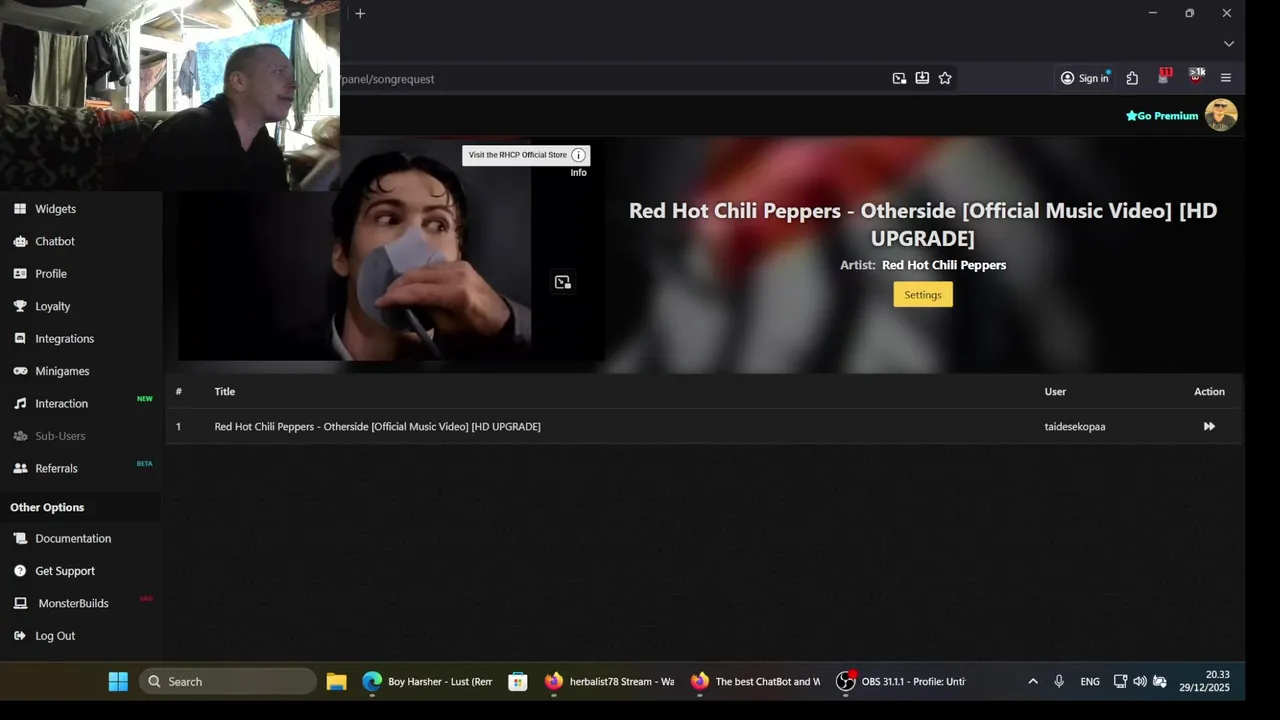Open the ENG language switcher
The image size is (1280, 720).
[1090, 681]
